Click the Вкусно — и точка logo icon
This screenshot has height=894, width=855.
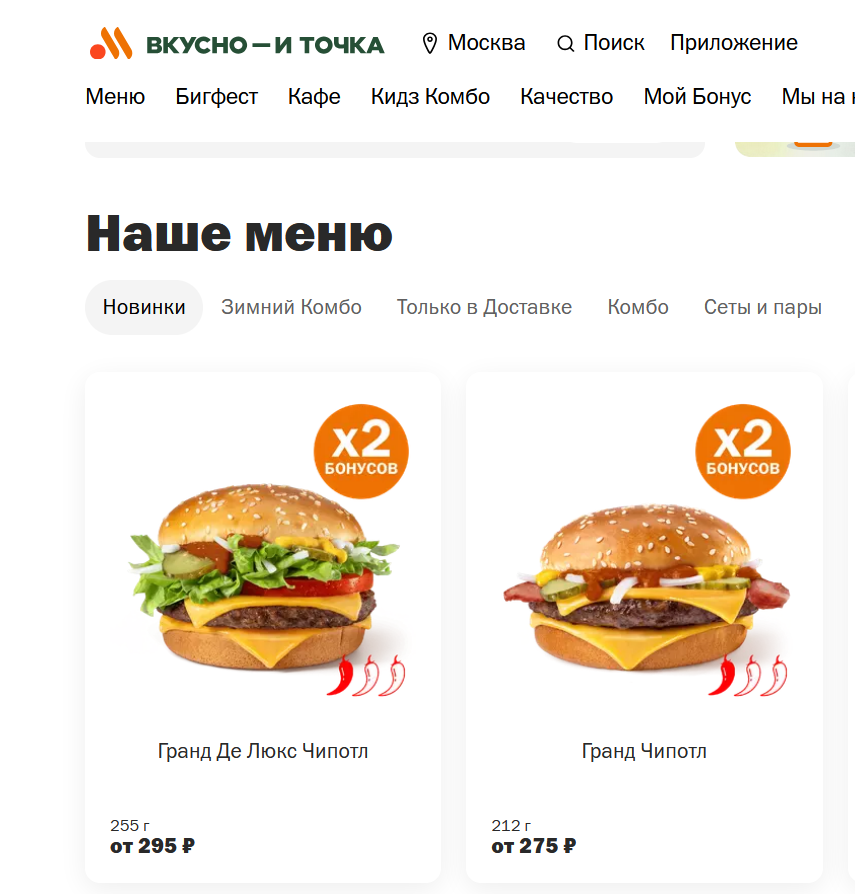point(111,43)
